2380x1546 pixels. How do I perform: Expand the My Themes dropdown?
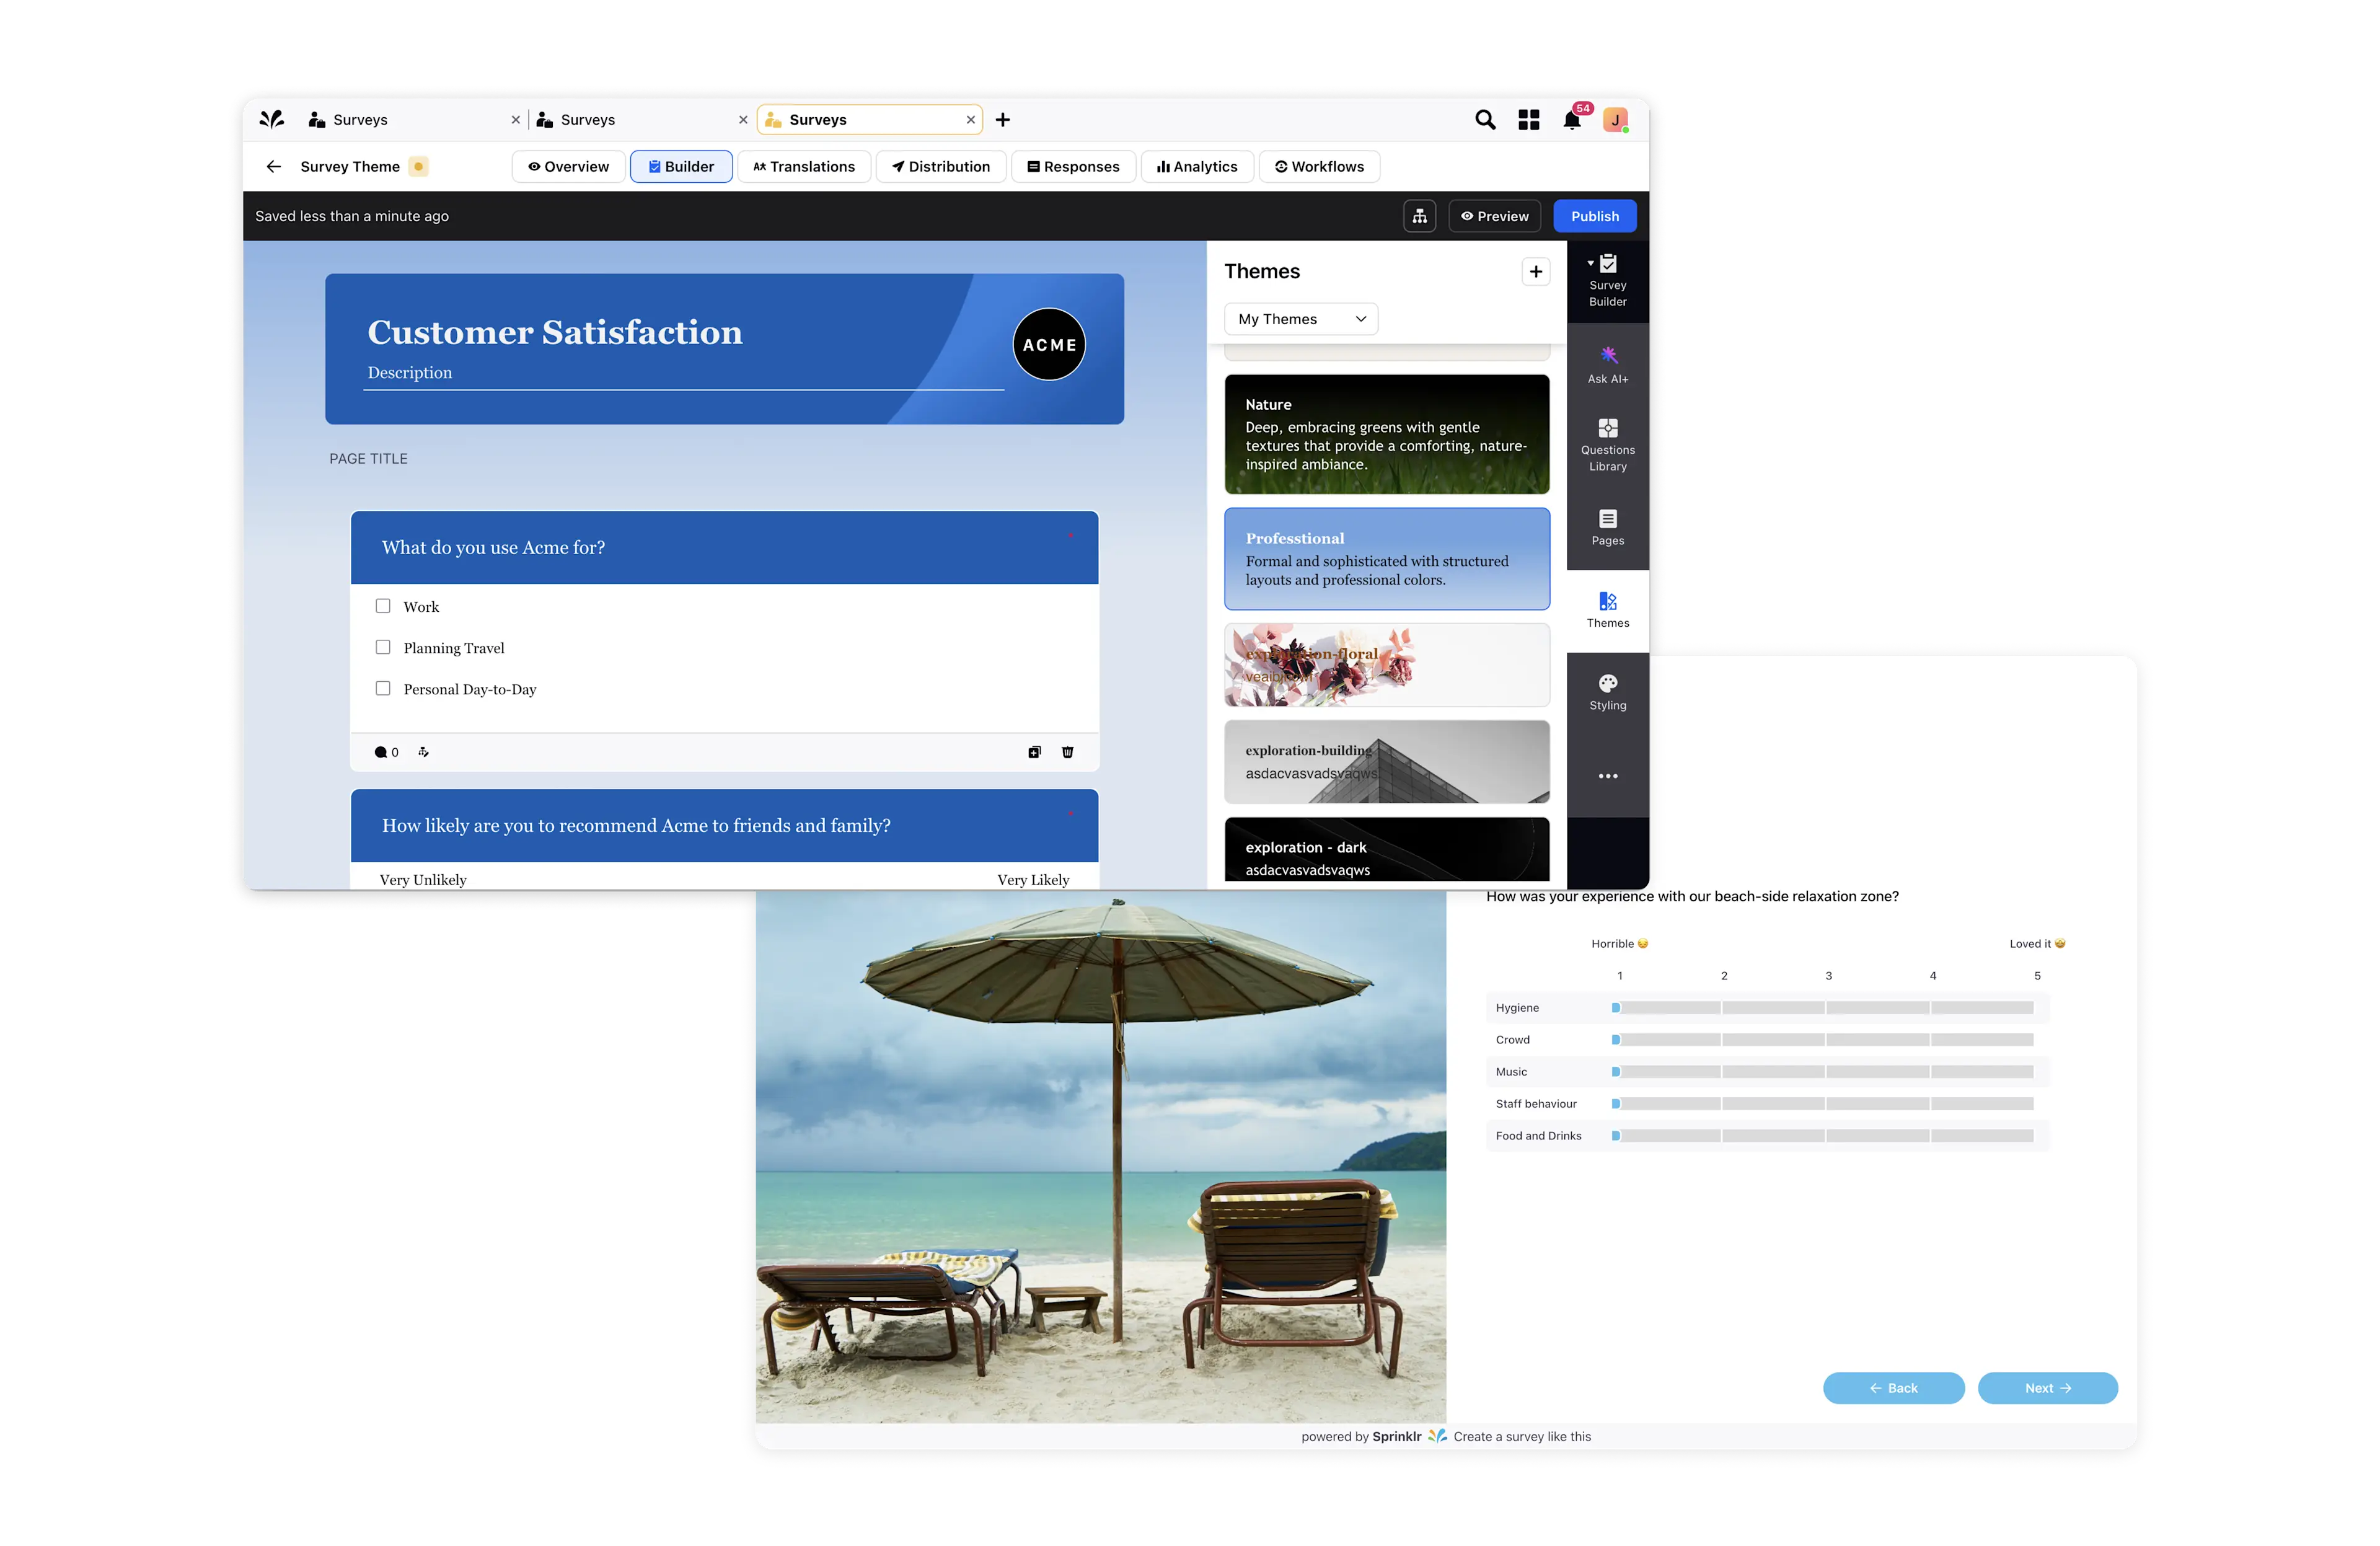click(1300, 319)
